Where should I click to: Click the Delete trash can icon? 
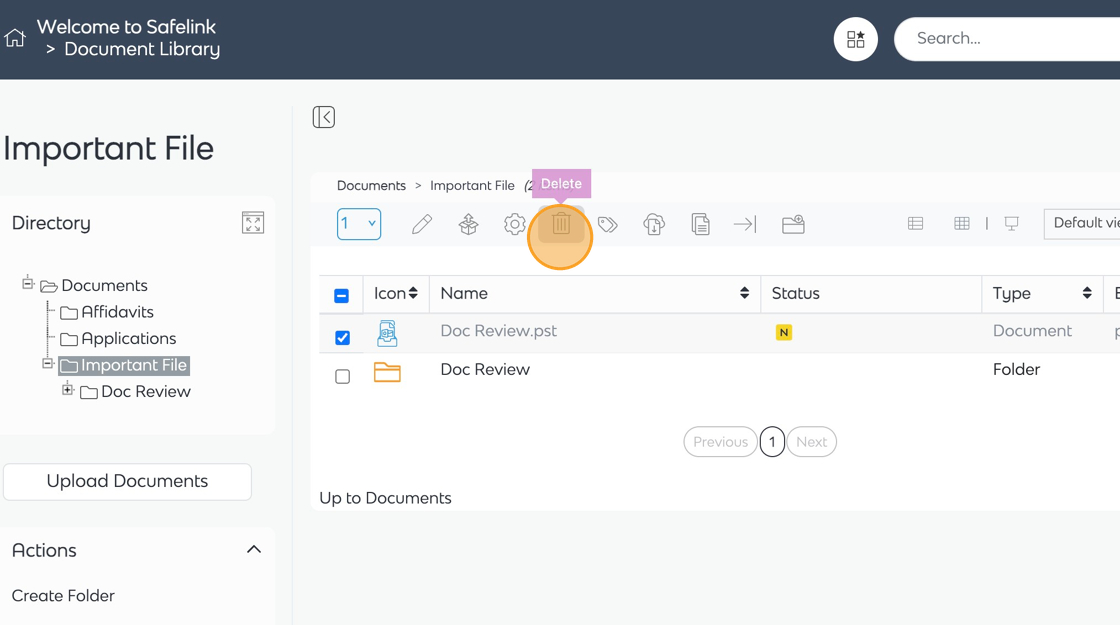(561, 224)
